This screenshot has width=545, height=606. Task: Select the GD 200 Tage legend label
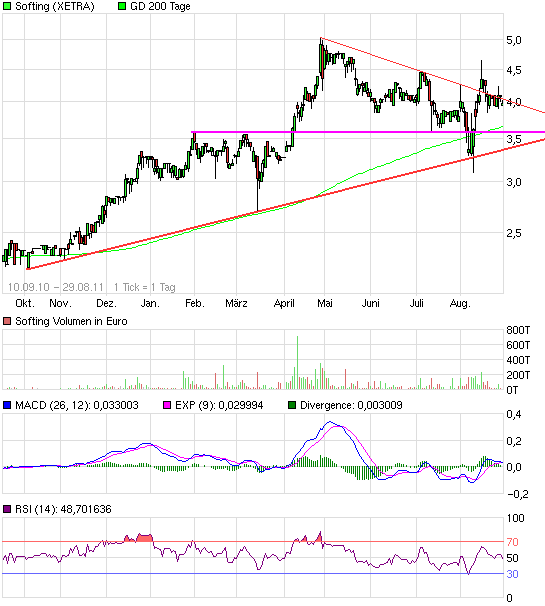pos(160,7)
